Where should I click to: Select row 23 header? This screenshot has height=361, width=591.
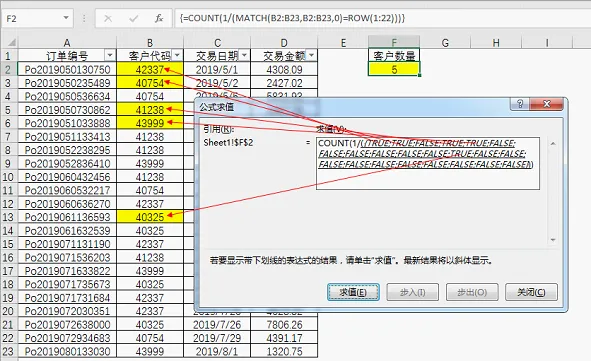8,351
